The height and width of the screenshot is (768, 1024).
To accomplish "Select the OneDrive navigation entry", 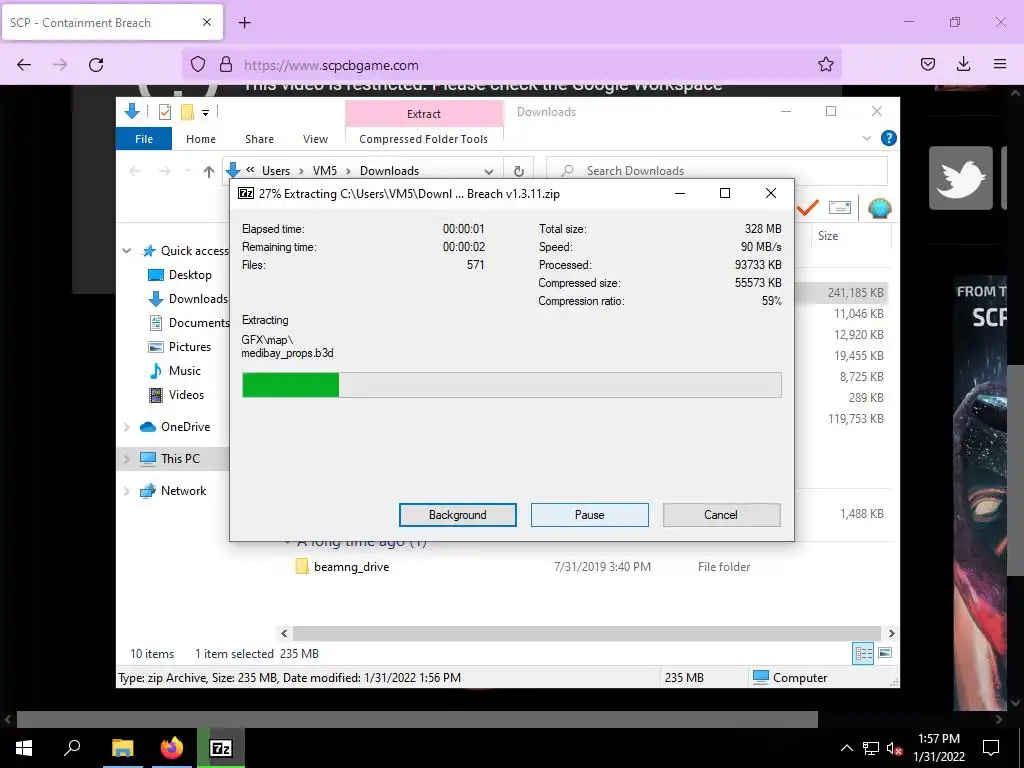I will (x=175, y=427).
